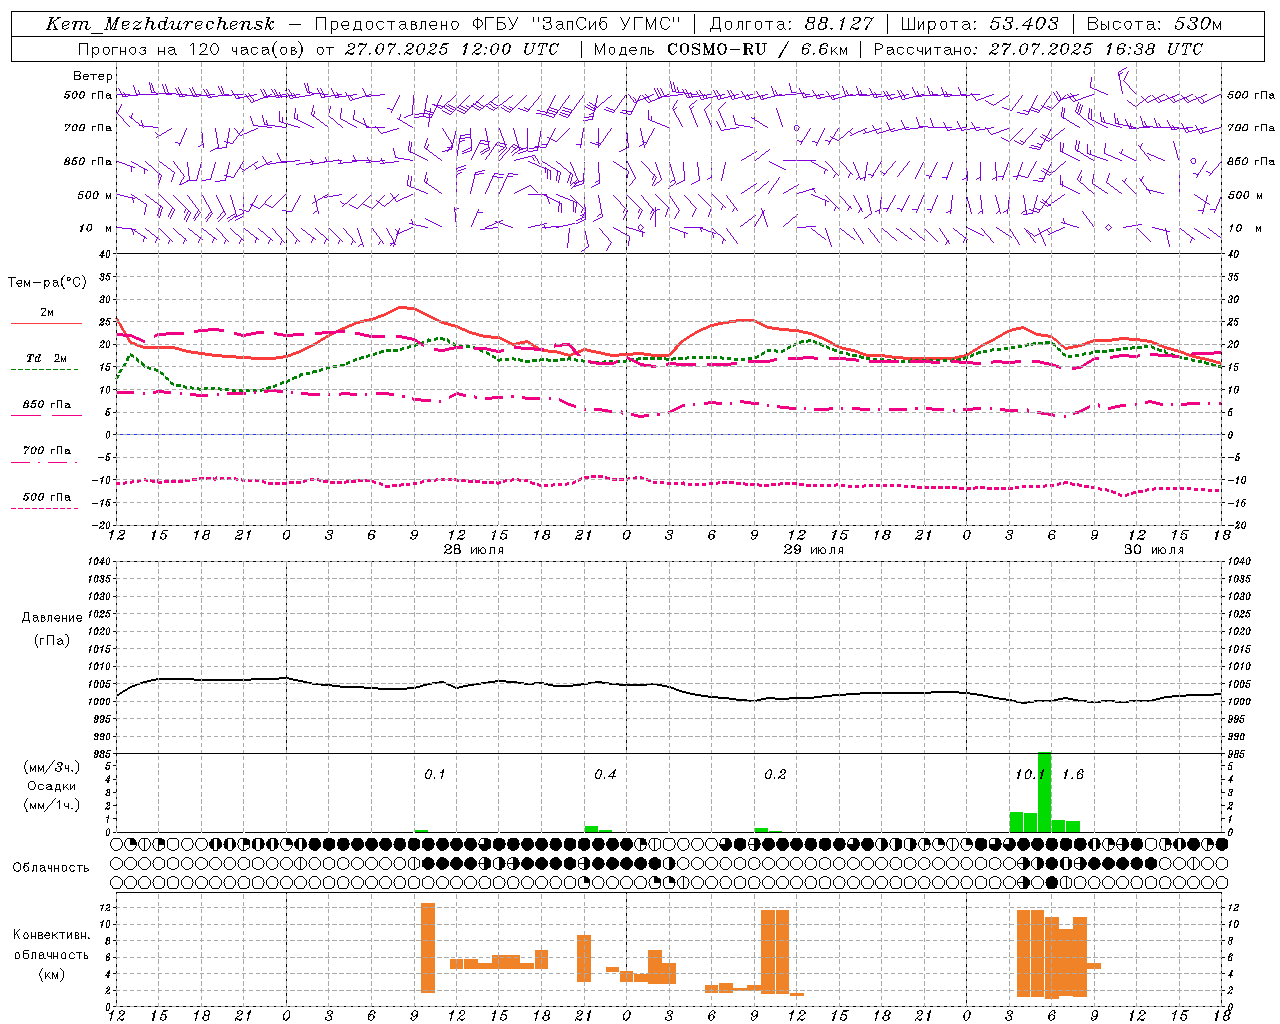The height and width of the screenshot is (1024, 1280).
Task: Click the 28 июля date label
Action: click(474, 550)
